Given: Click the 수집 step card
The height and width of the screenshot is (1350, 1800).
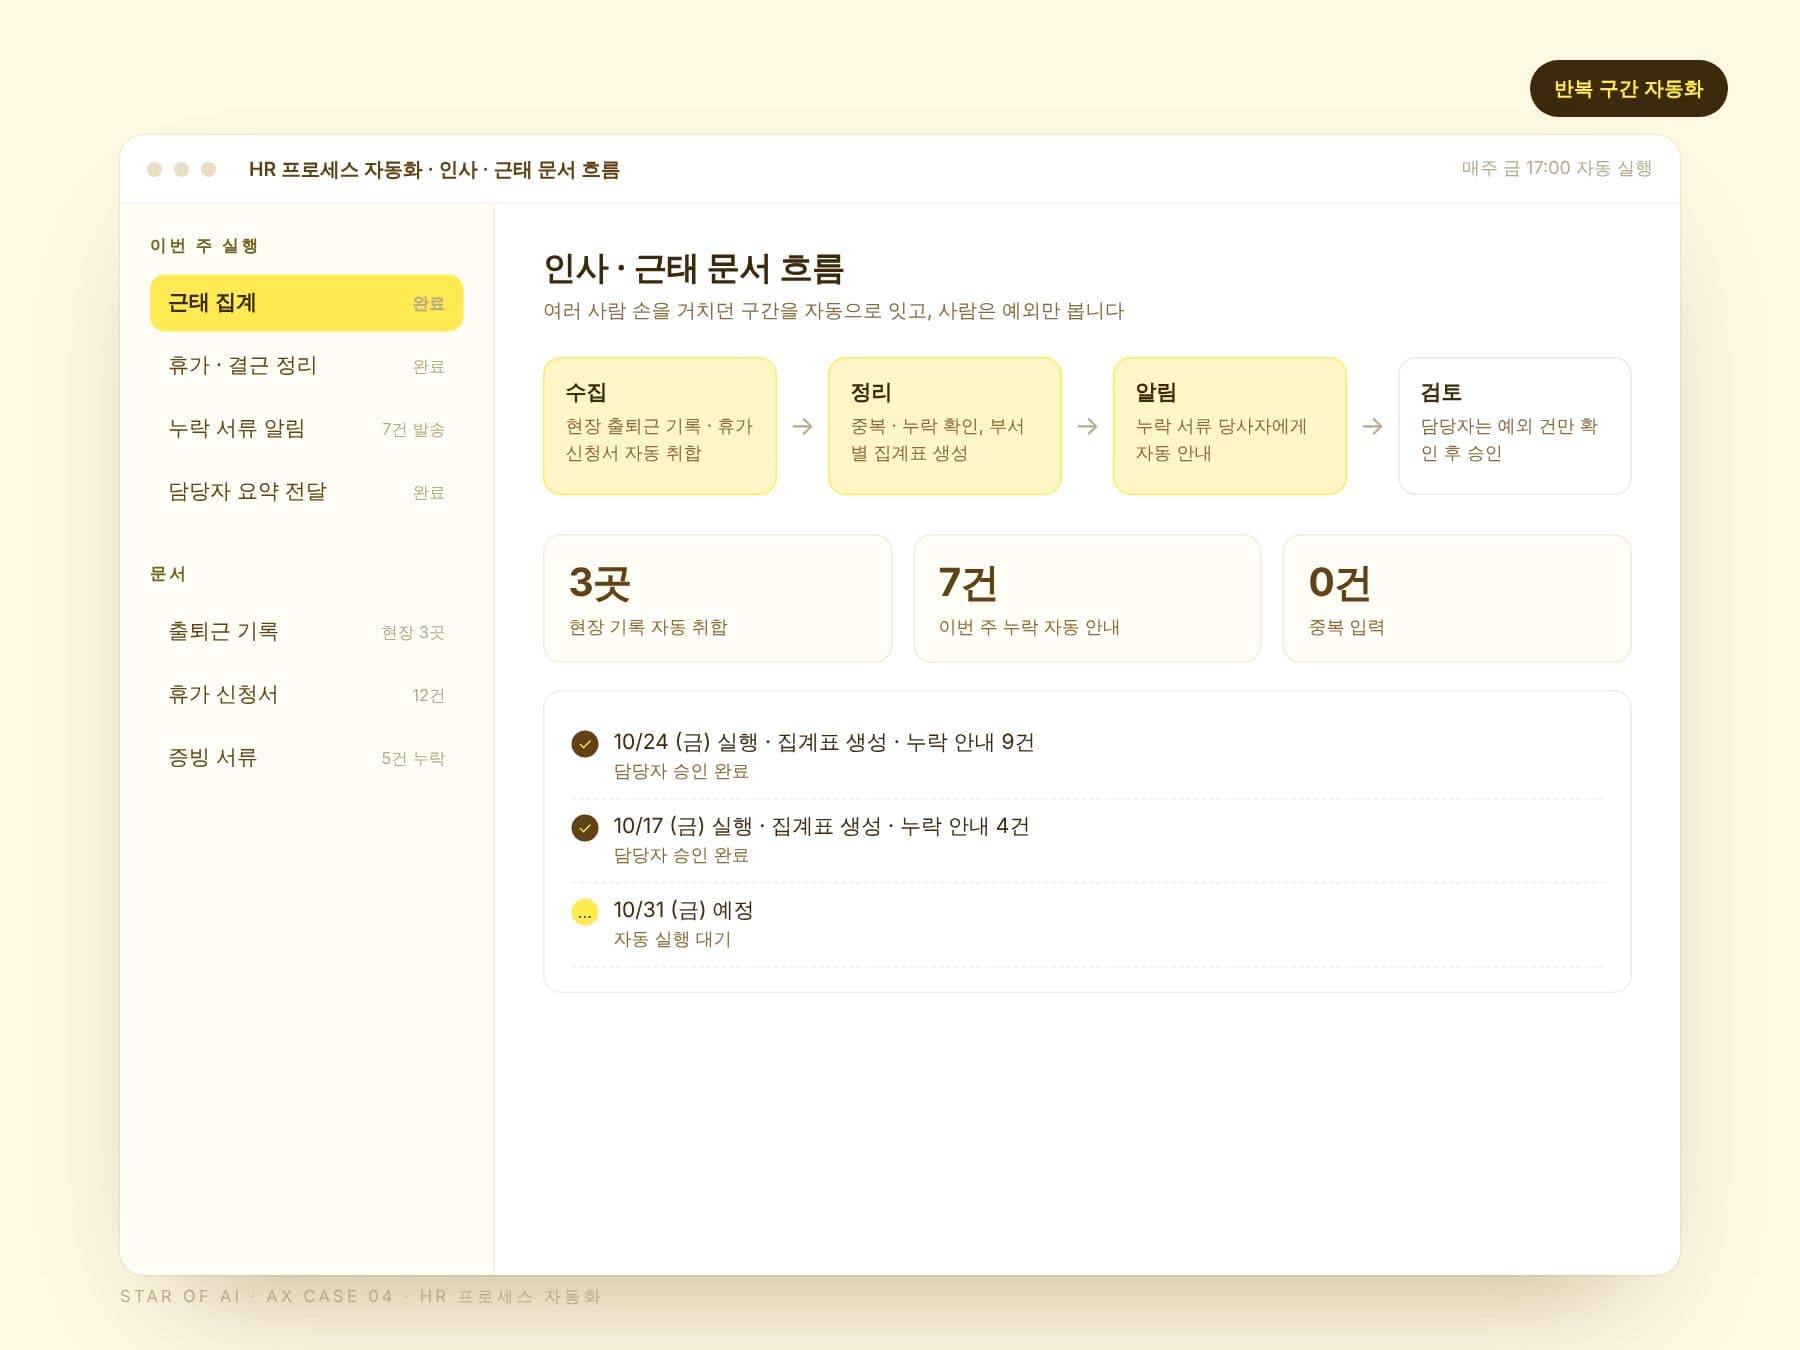Looking at the screenshot, I should pos(660,426).
